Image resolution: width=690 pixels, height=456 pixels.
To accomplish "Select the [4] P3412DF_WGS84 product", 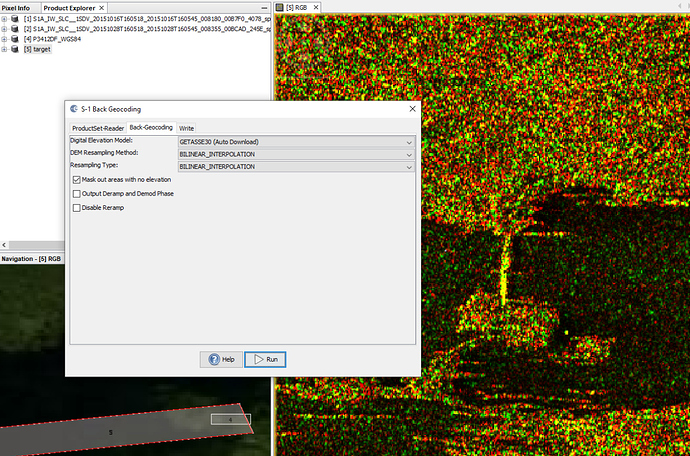I will (52, 39).
